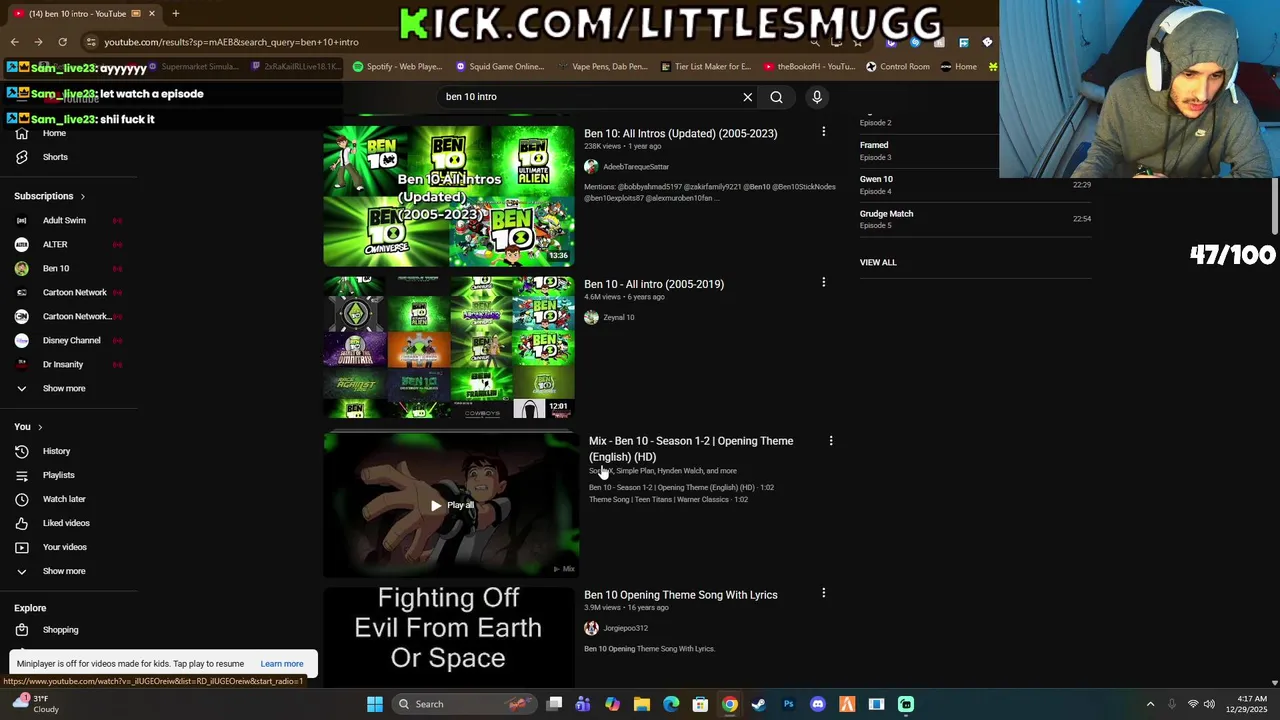Open options for Opening Theme Song With Lyrics
1280x720 pixels.
point(823,593)
